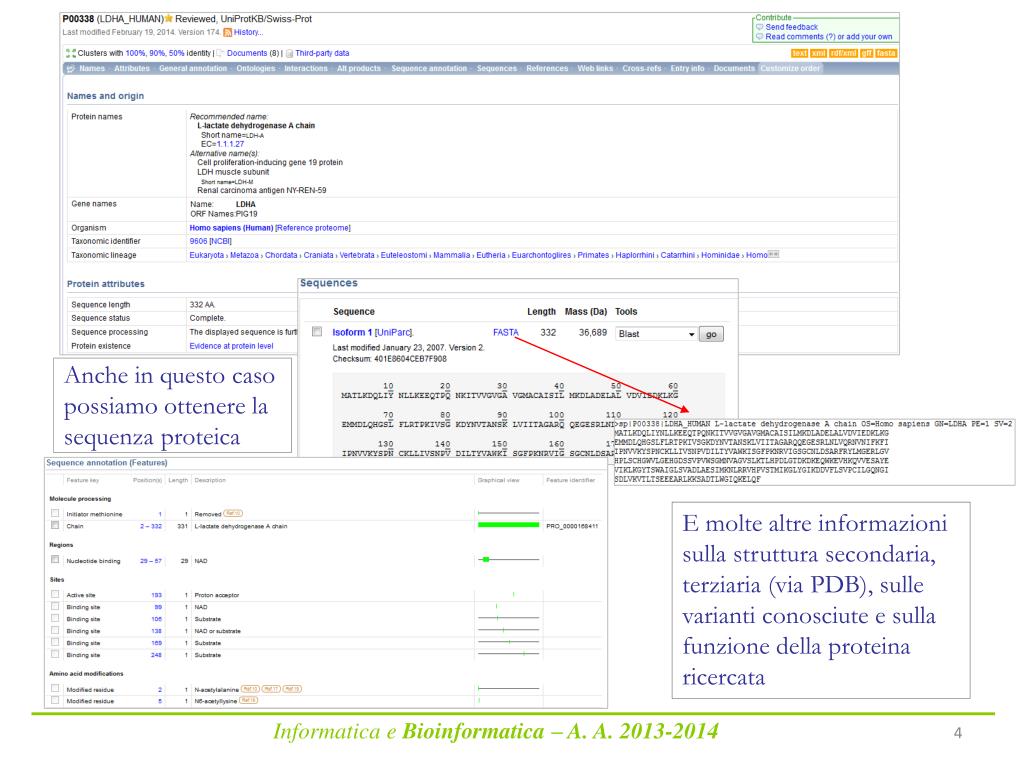1024x768 pixels.
Task: Click the checksum value 401E8604CEB7F908
Action: point(410,359)
